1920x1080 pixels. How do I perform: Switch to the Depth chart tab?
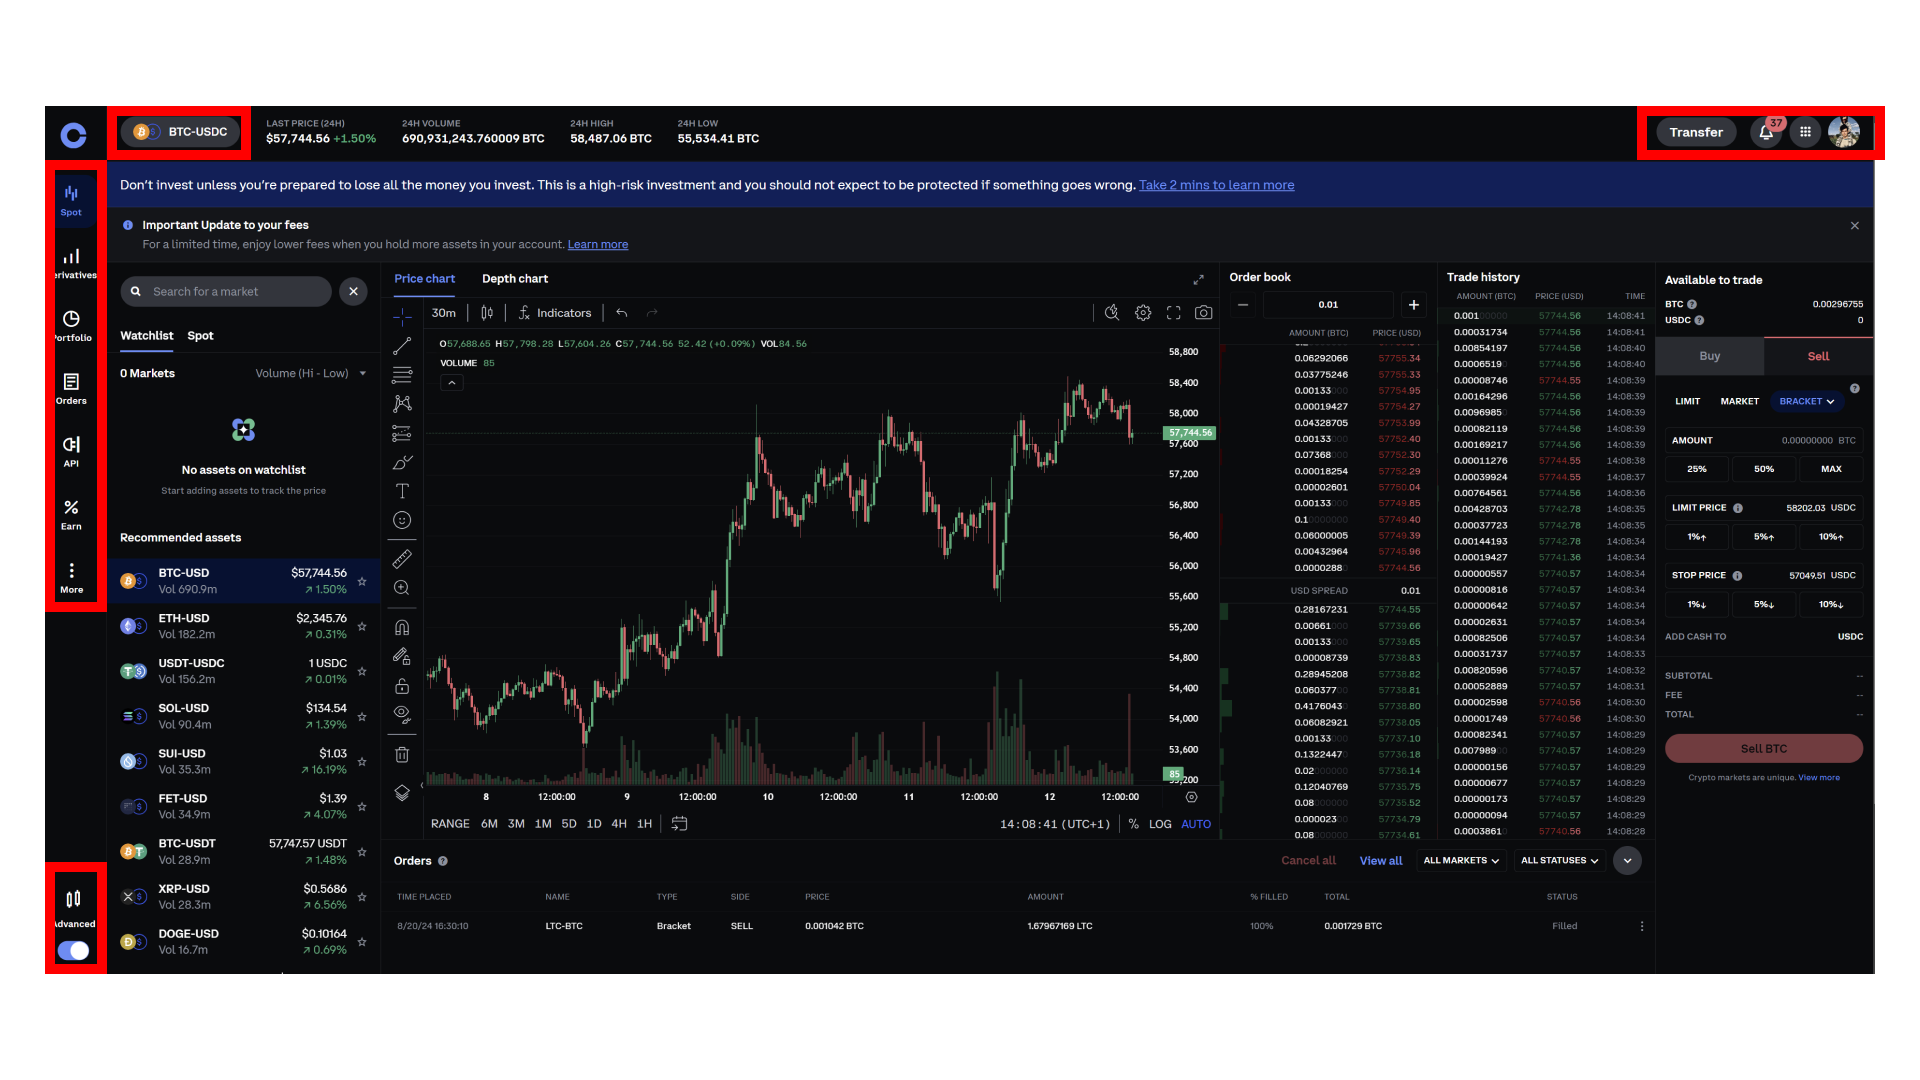coord(515,278)
